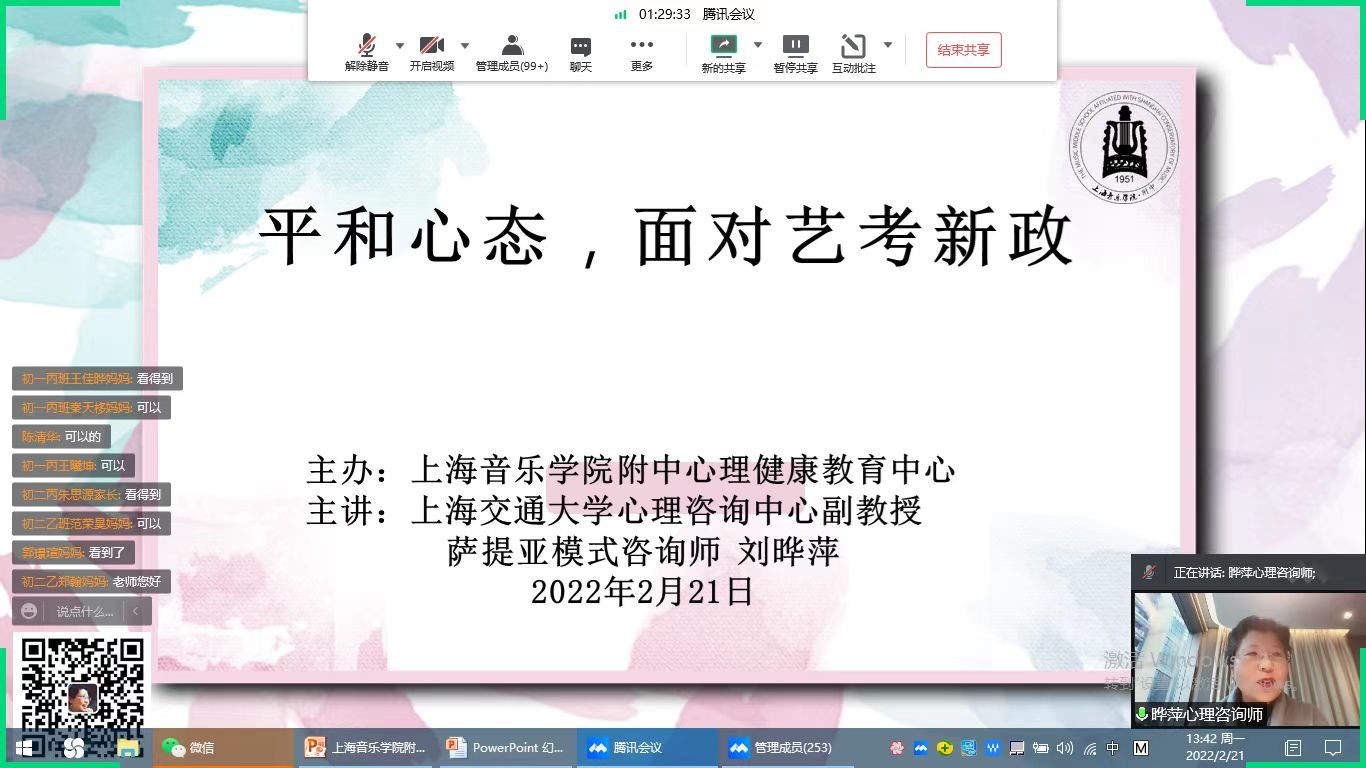This screenshot has height=768, width=1366.
Task: Click the green network signal indicator
Action: tap(620, 14)
